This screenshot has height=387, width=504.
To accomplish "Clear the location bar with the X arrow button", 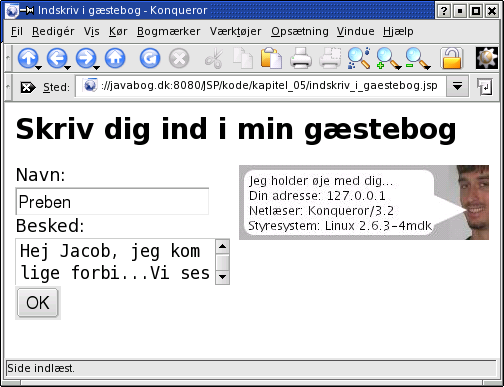I will [x=28, y=87].
